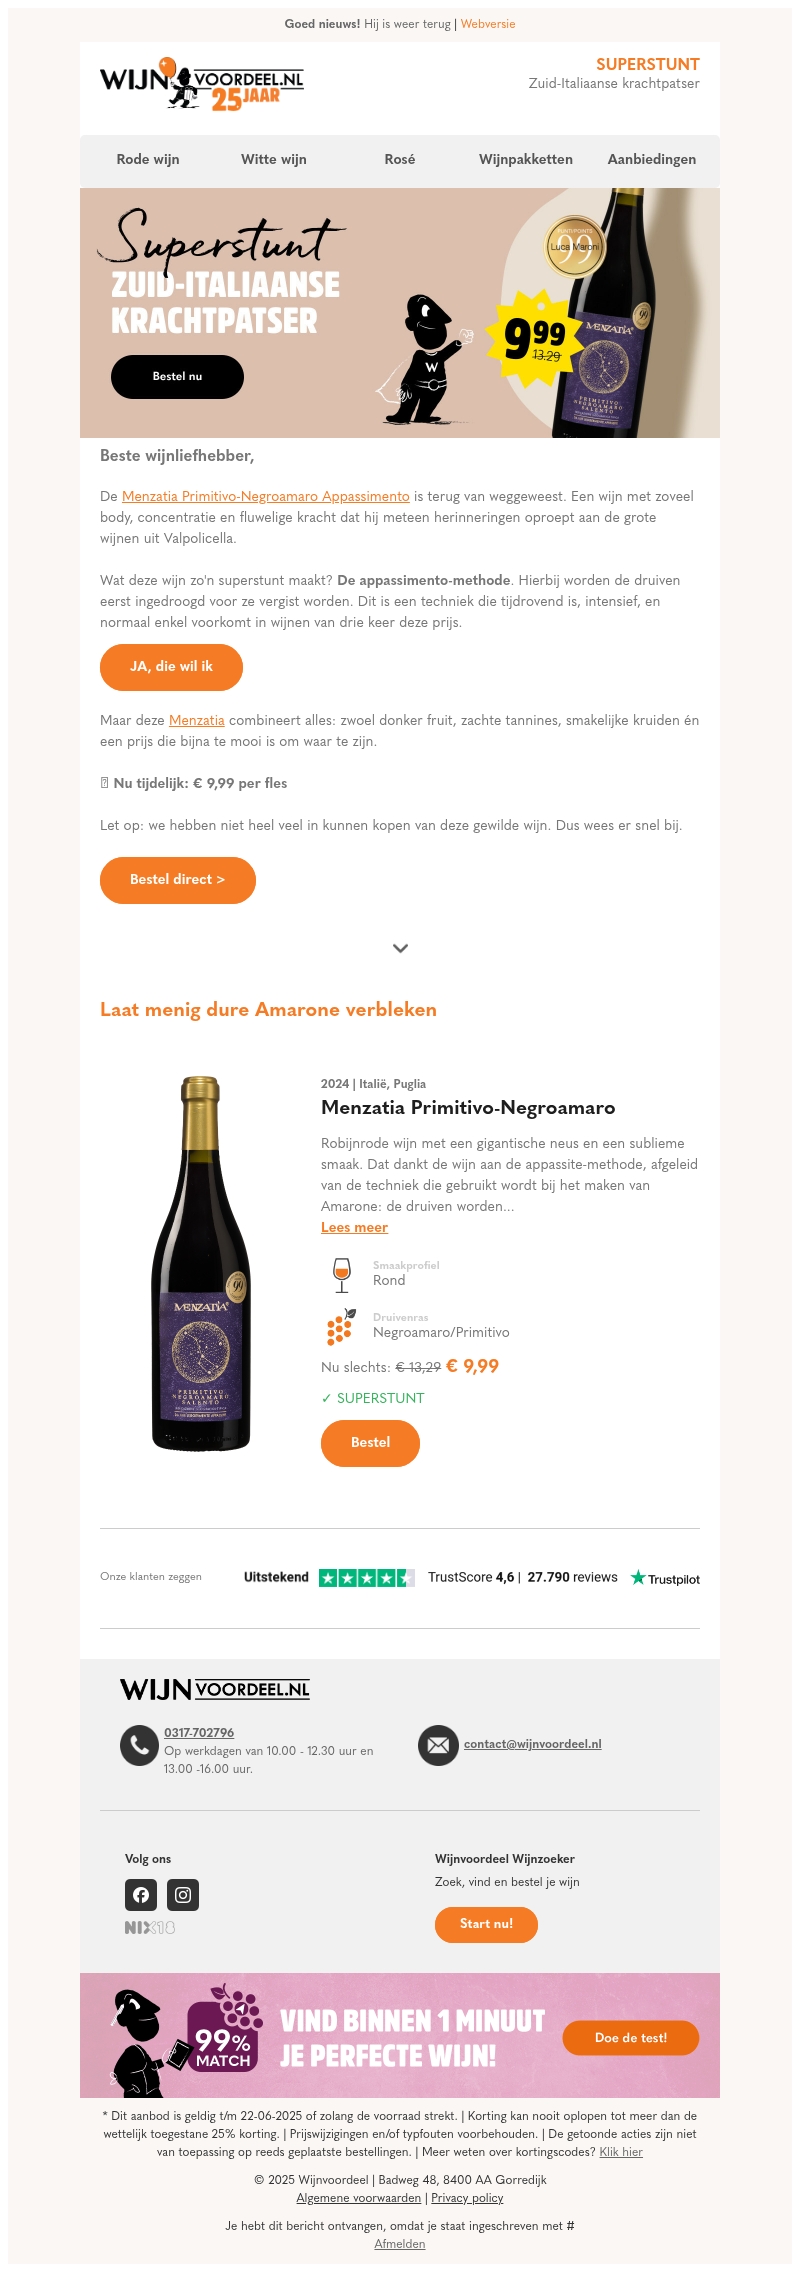This screenshot has width=800, height=2288.
Task: Expand description via Lees meer link
Action: tap(354, 1227)
